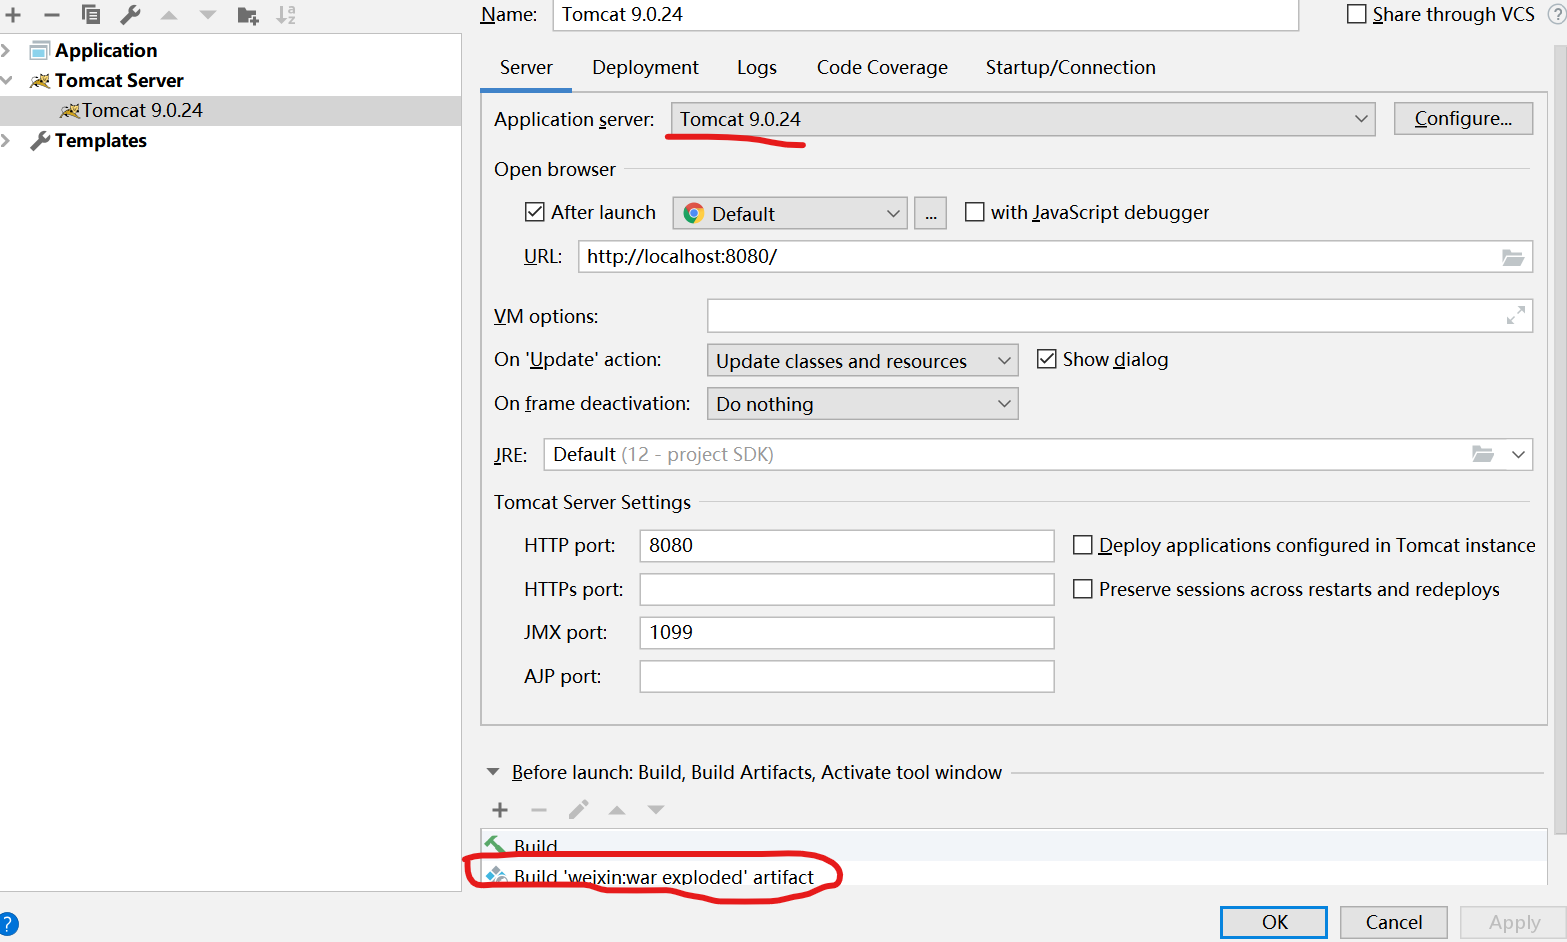
Task: Click the Configure... button
Action: [x=1463, y=119]
